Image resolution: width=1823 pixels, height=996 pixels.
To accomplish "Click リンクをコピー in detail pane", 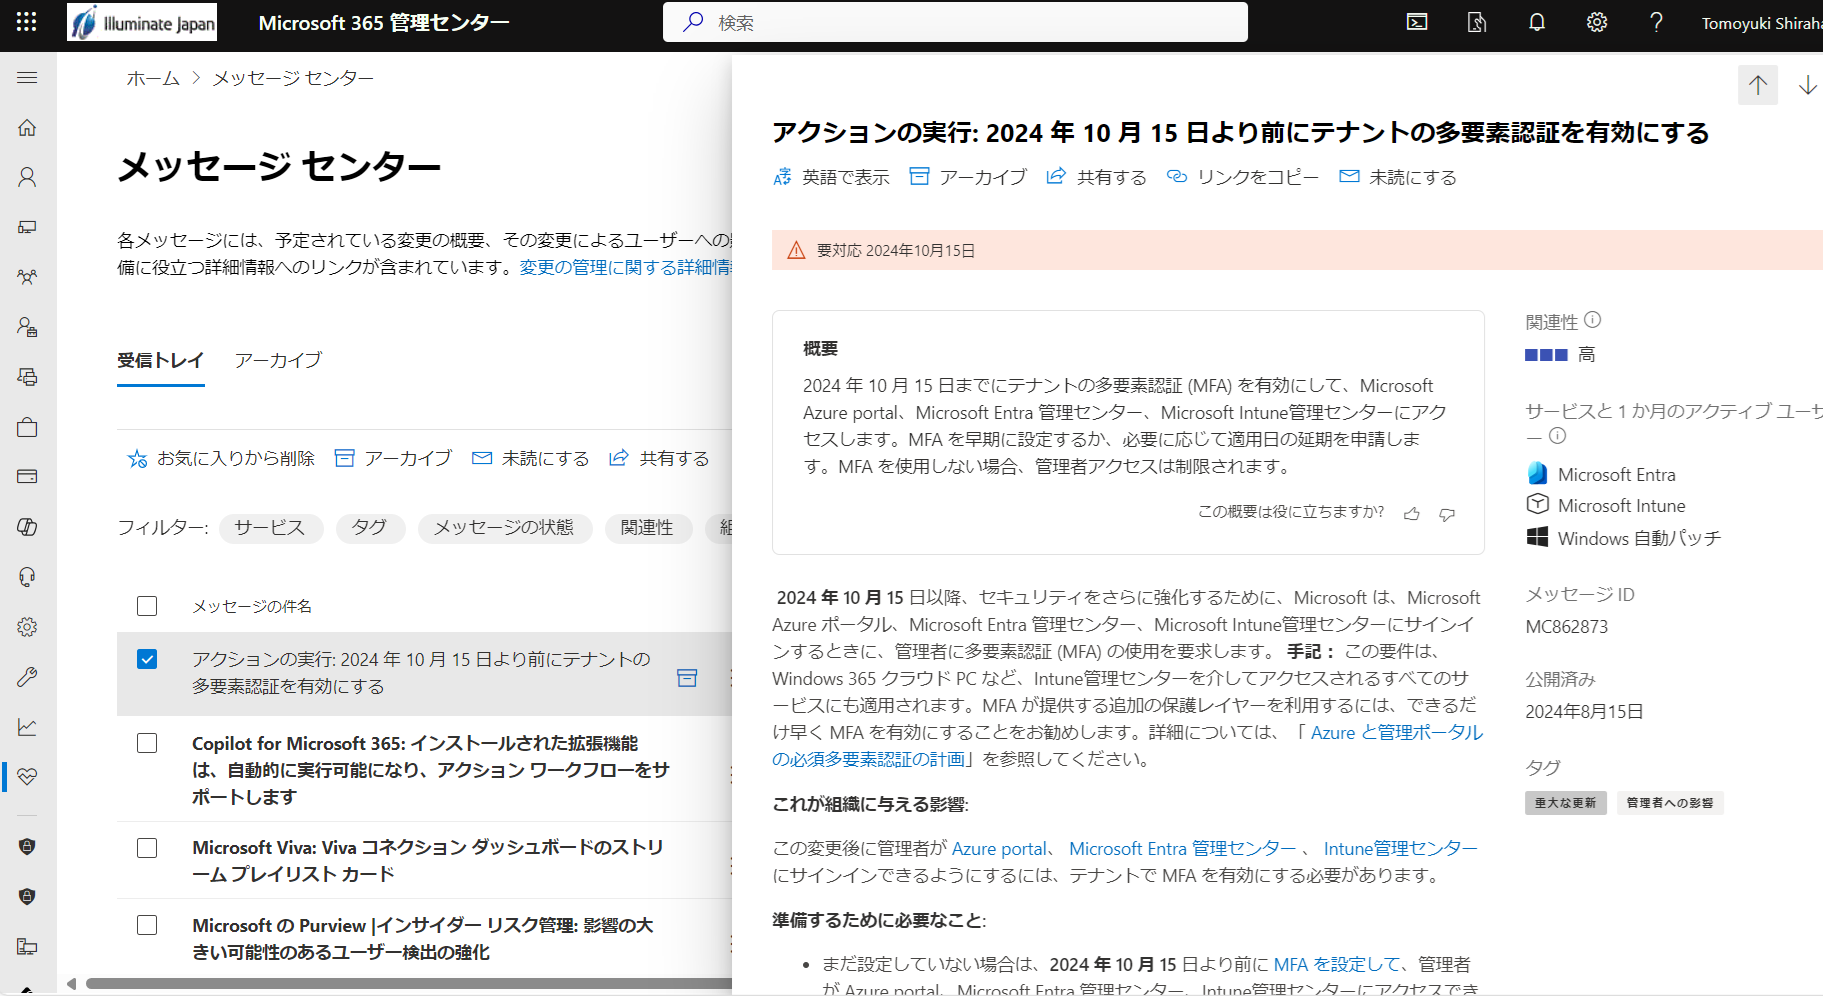I will [1243, 177].
